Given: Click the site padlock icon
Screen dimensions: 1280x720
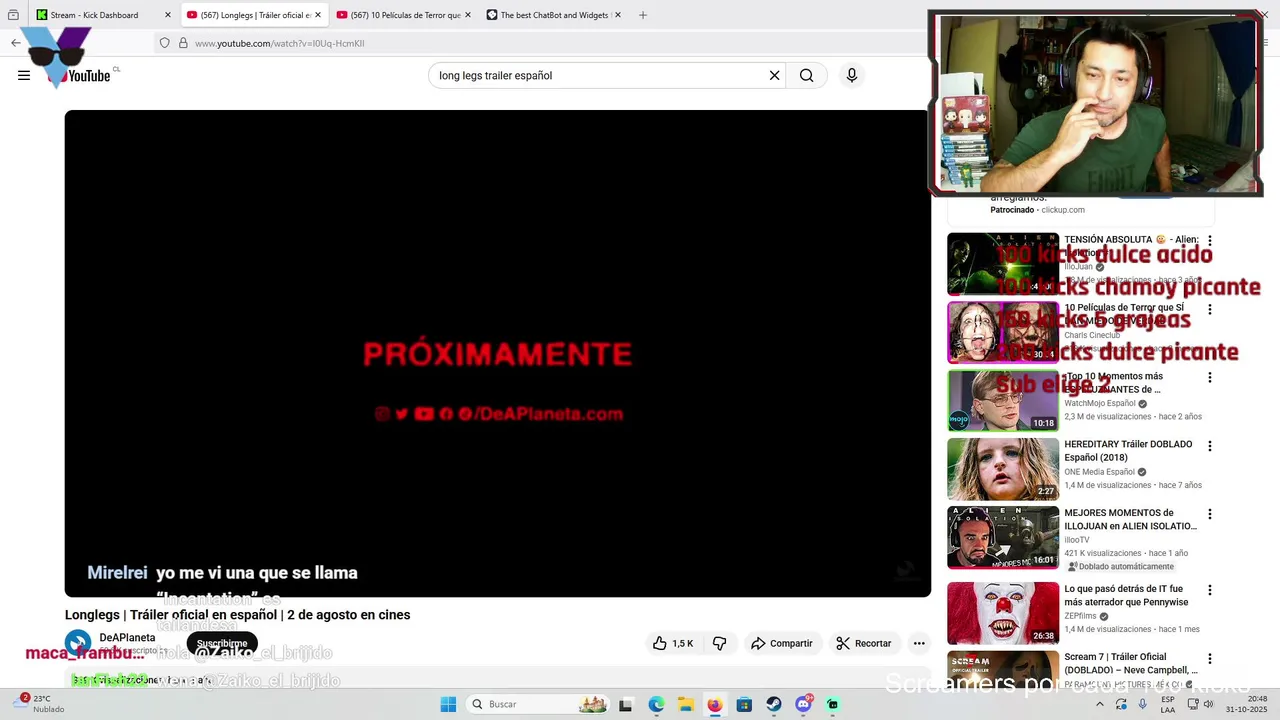Looking at the screenshot, I should pos(183,43).
